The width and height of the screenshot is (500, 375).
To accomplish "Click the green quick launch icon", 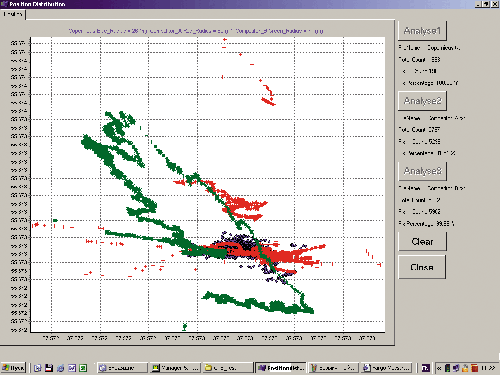I will tap(83, 368).
